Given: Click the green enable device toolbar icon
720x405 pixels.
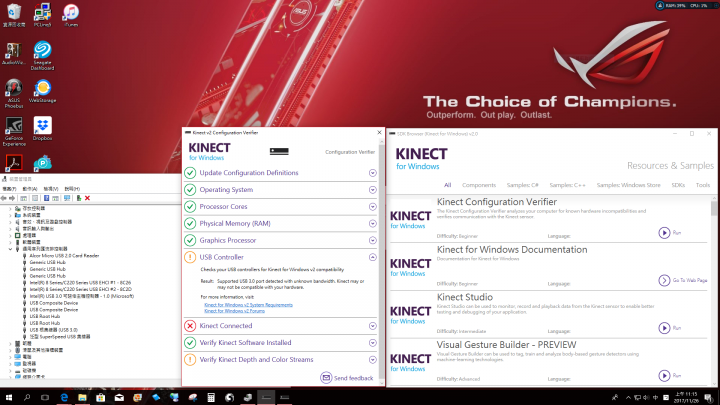Looking at the screenshot, I should [x=79, y=198].
